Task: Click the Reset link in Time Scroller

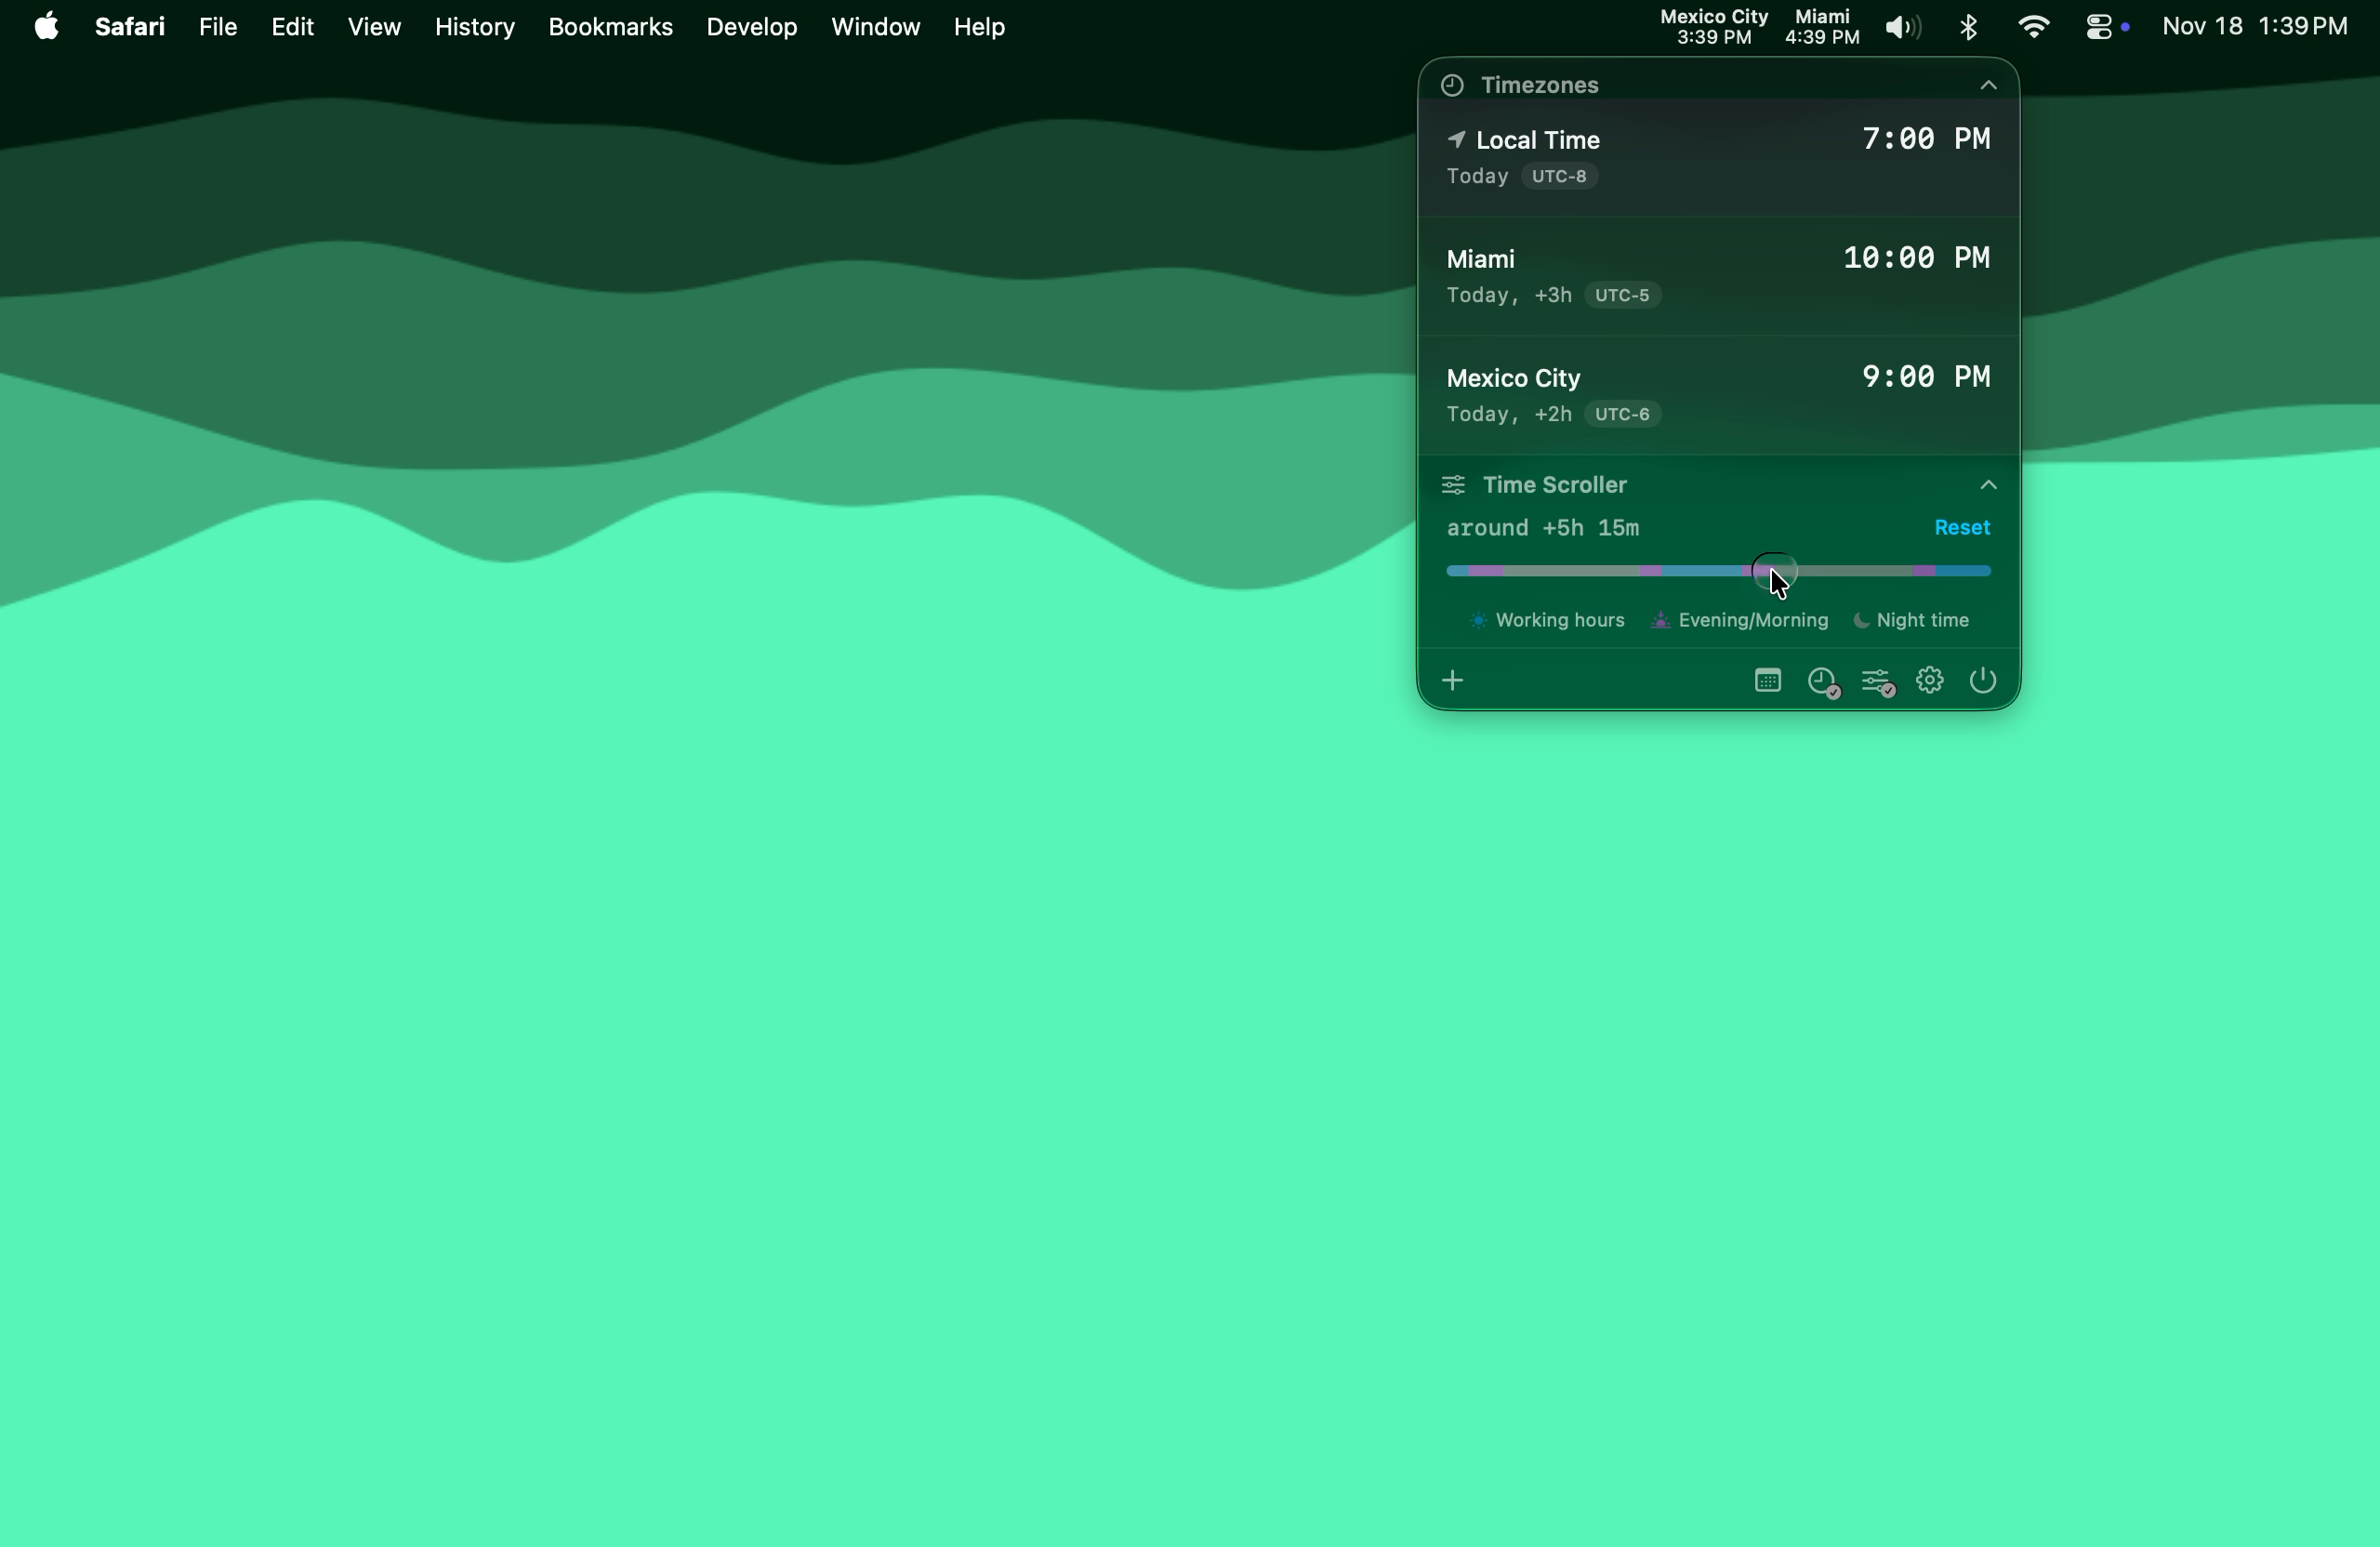Action: coord(1961,527)
